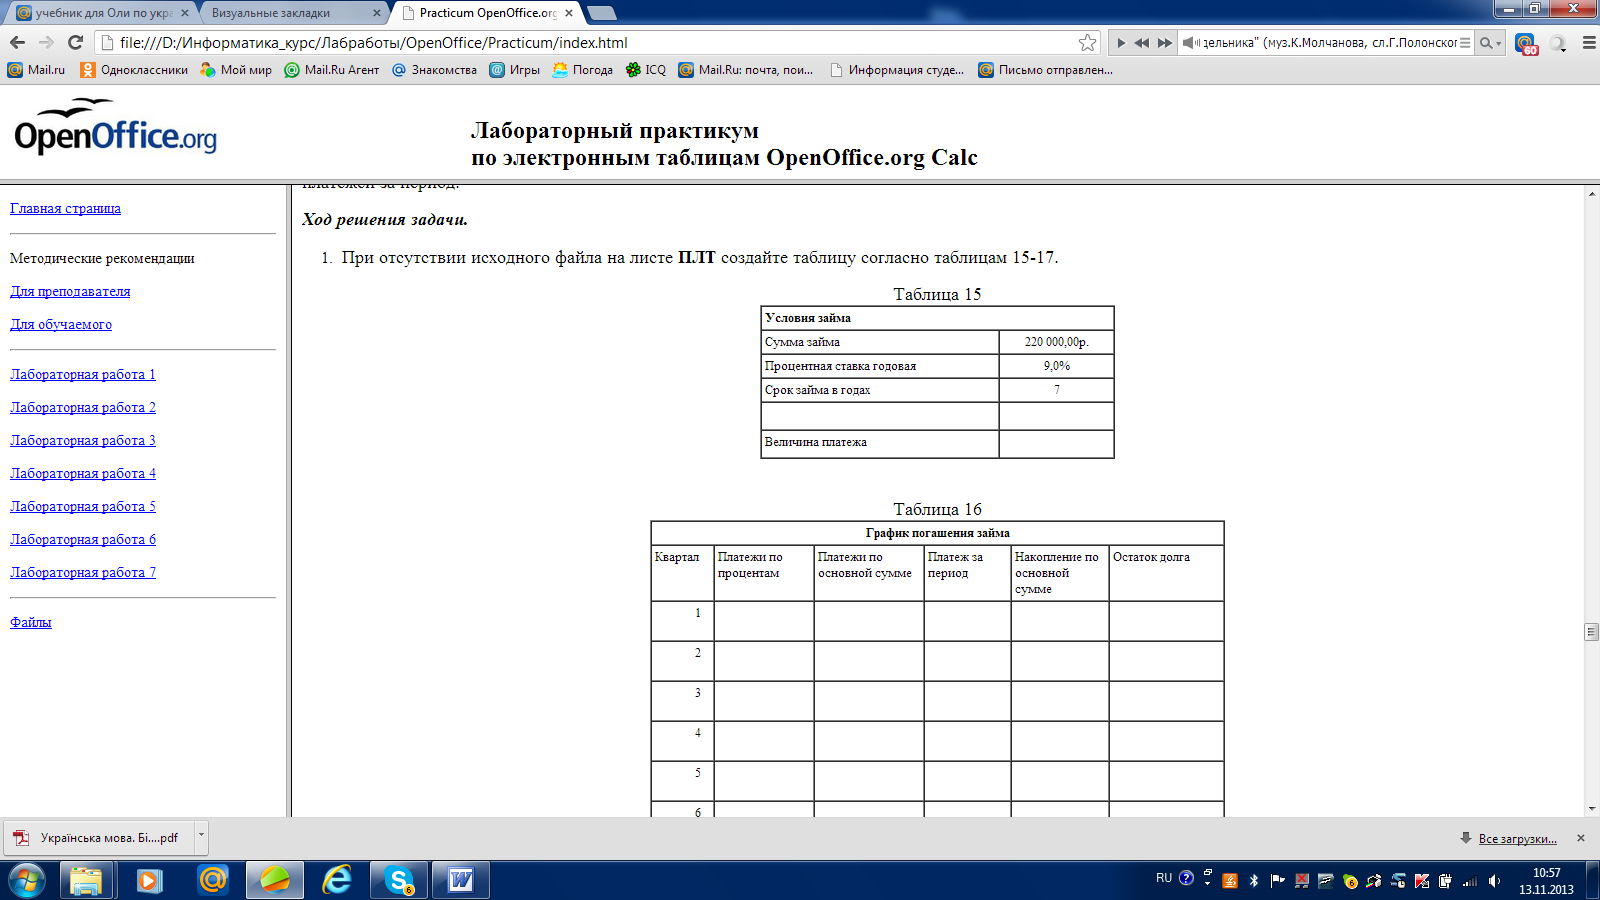Reload the page with the refresh icon
The width and height of the screenshot is (1600, 900).
pos(75,42)
